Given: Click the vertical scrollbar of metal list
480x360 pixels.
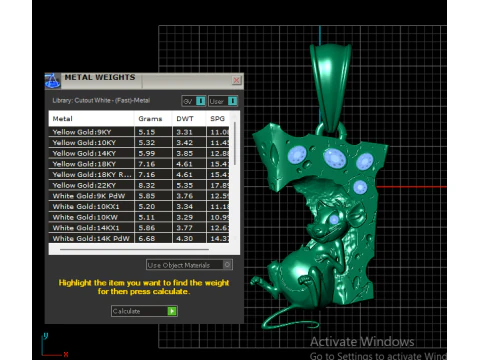Looking at the screenshot, I should pyautogui.click(x=235, y=143).
